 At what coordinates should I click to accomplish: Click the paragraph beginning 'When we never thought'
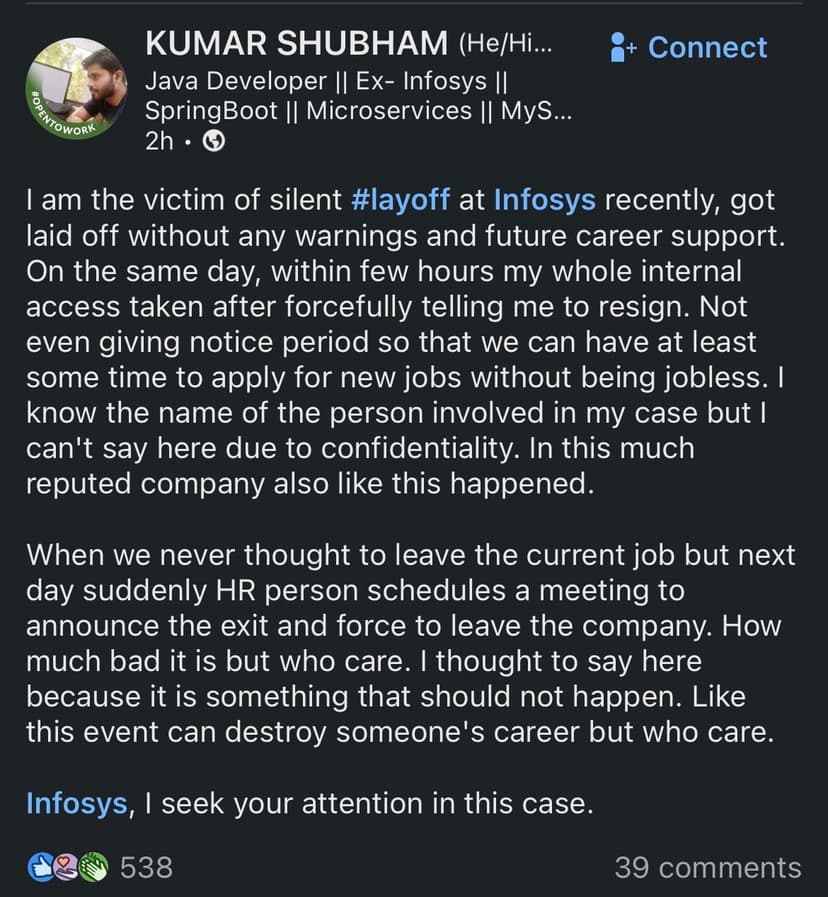[400, 645]
